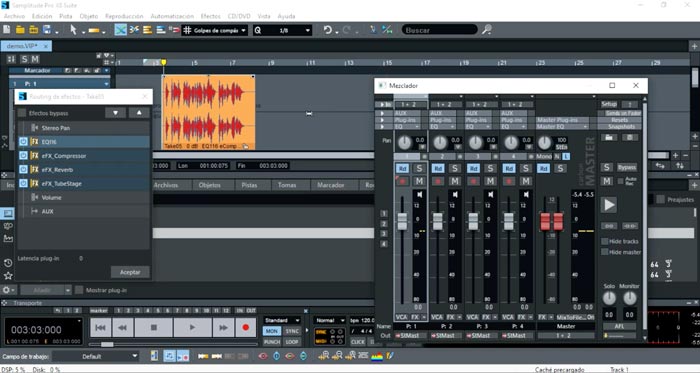
Task: Open the Reproducción menu
Action: pyautogui.click(x=124, y=16)
